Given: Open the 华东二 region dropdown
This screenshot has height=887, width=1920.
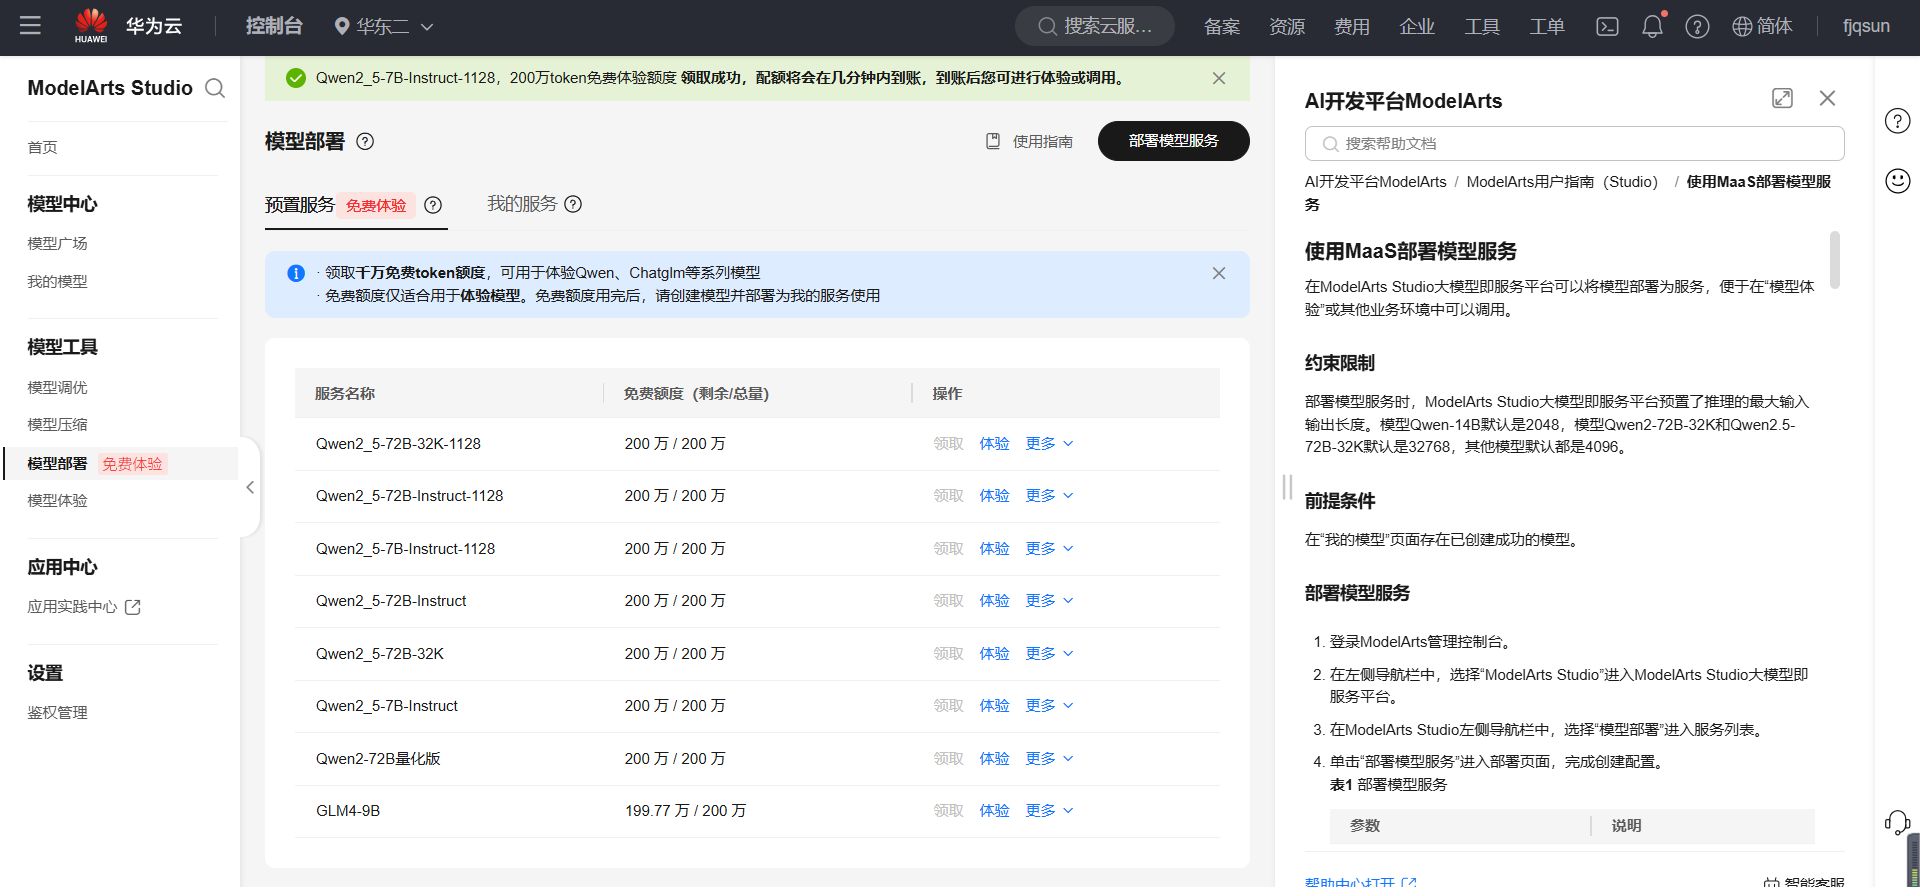Looking at the screenshot, I should (x=384, y=27).
